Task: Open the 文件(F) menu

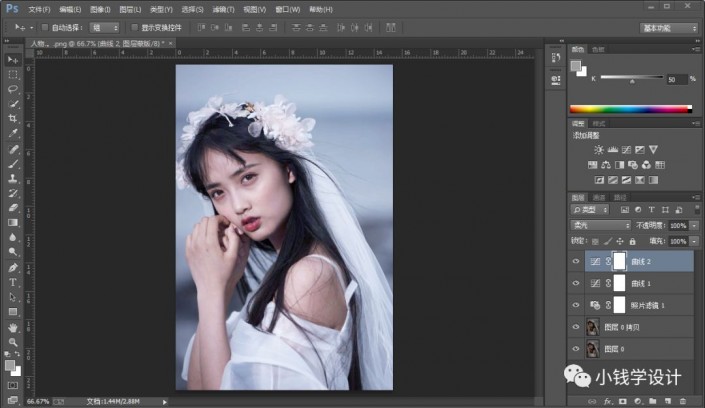Action: (x=40, y=9)
